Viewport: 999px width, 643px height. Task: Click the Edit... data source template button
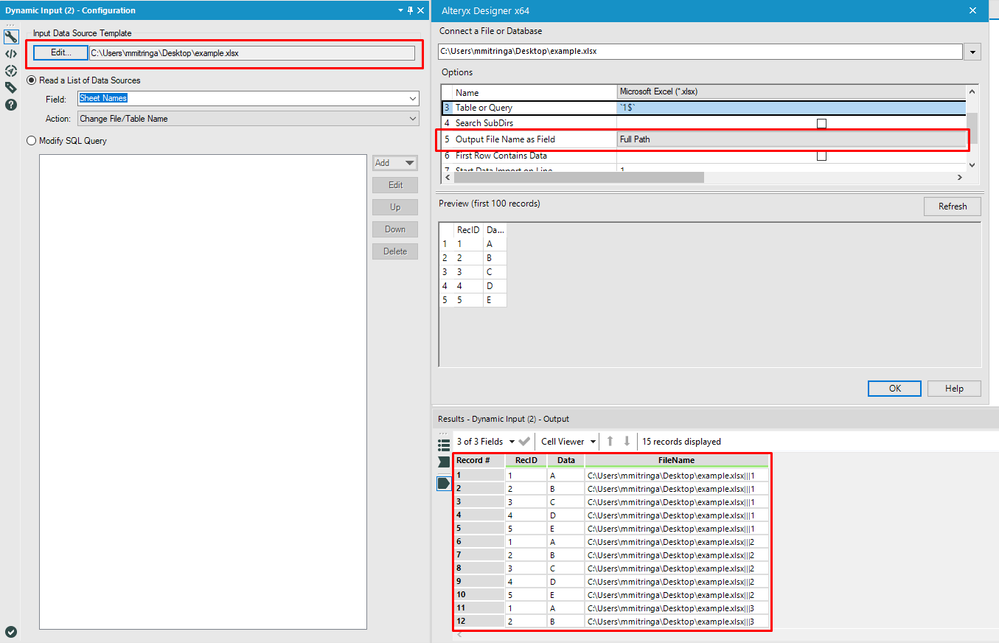(x=61, y=53)
